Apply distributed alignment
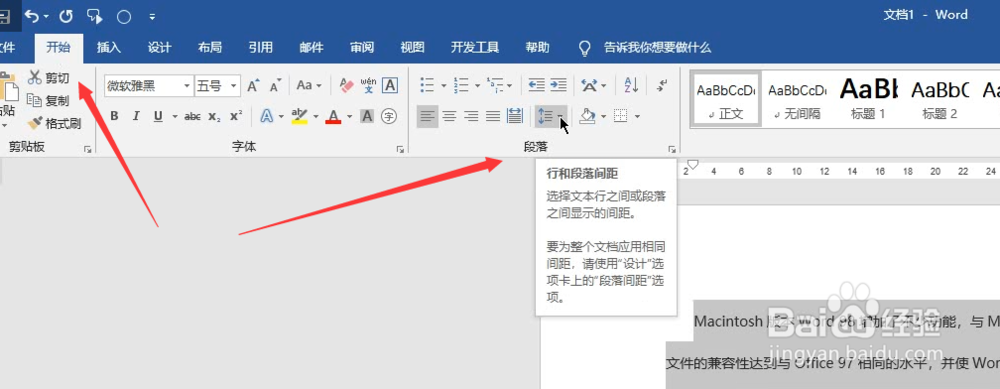The image size is (1000, 389). tap(515, 116)
